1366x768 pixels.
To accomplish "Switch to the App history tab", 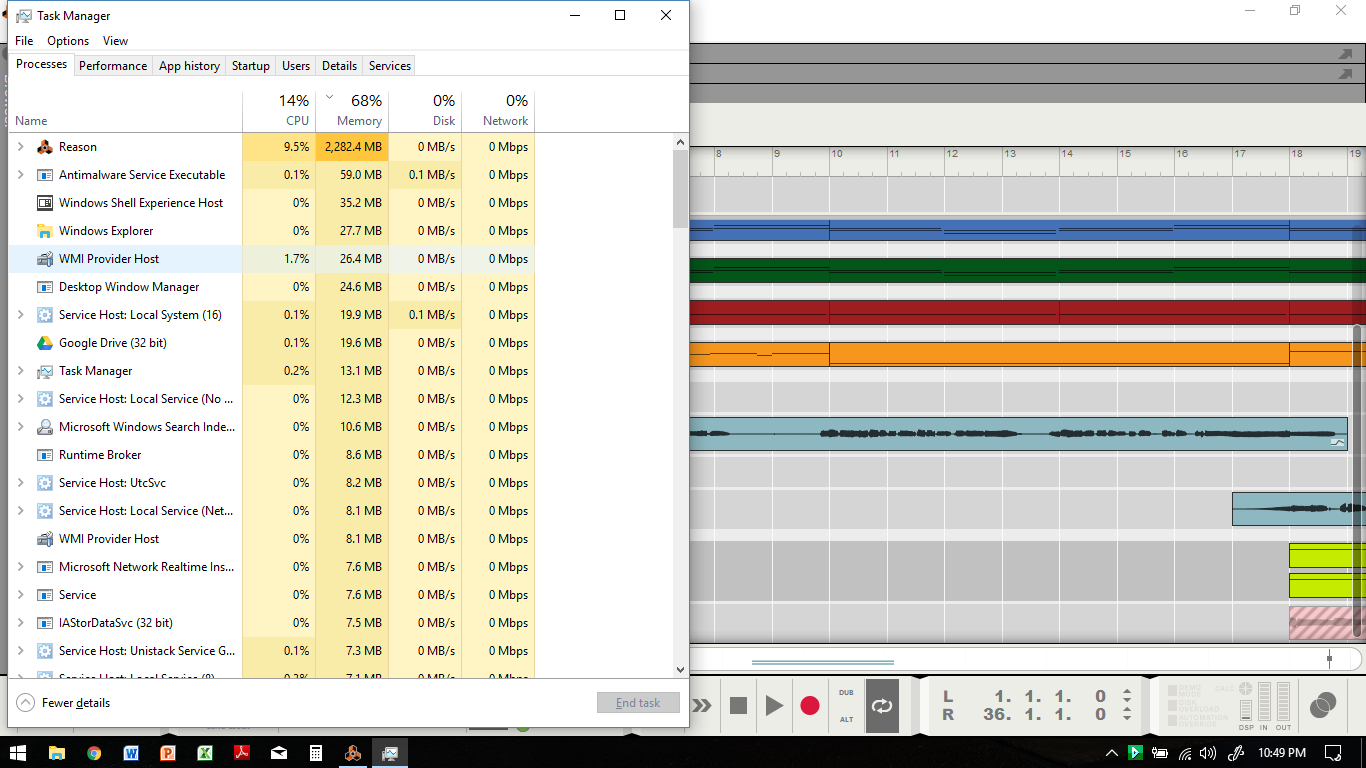I will click(189, 66).
